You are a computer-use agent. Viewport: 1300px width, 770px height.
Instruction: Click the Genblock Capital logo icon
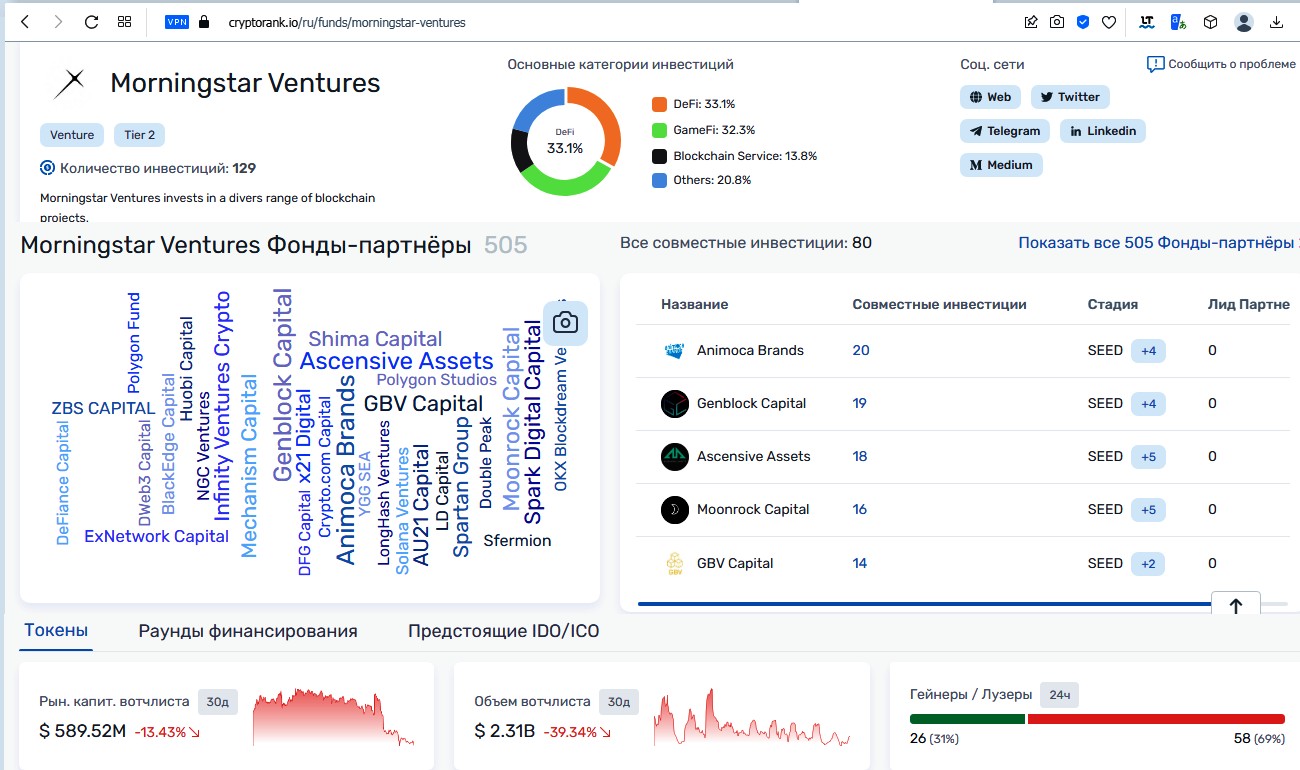(675, 404)
